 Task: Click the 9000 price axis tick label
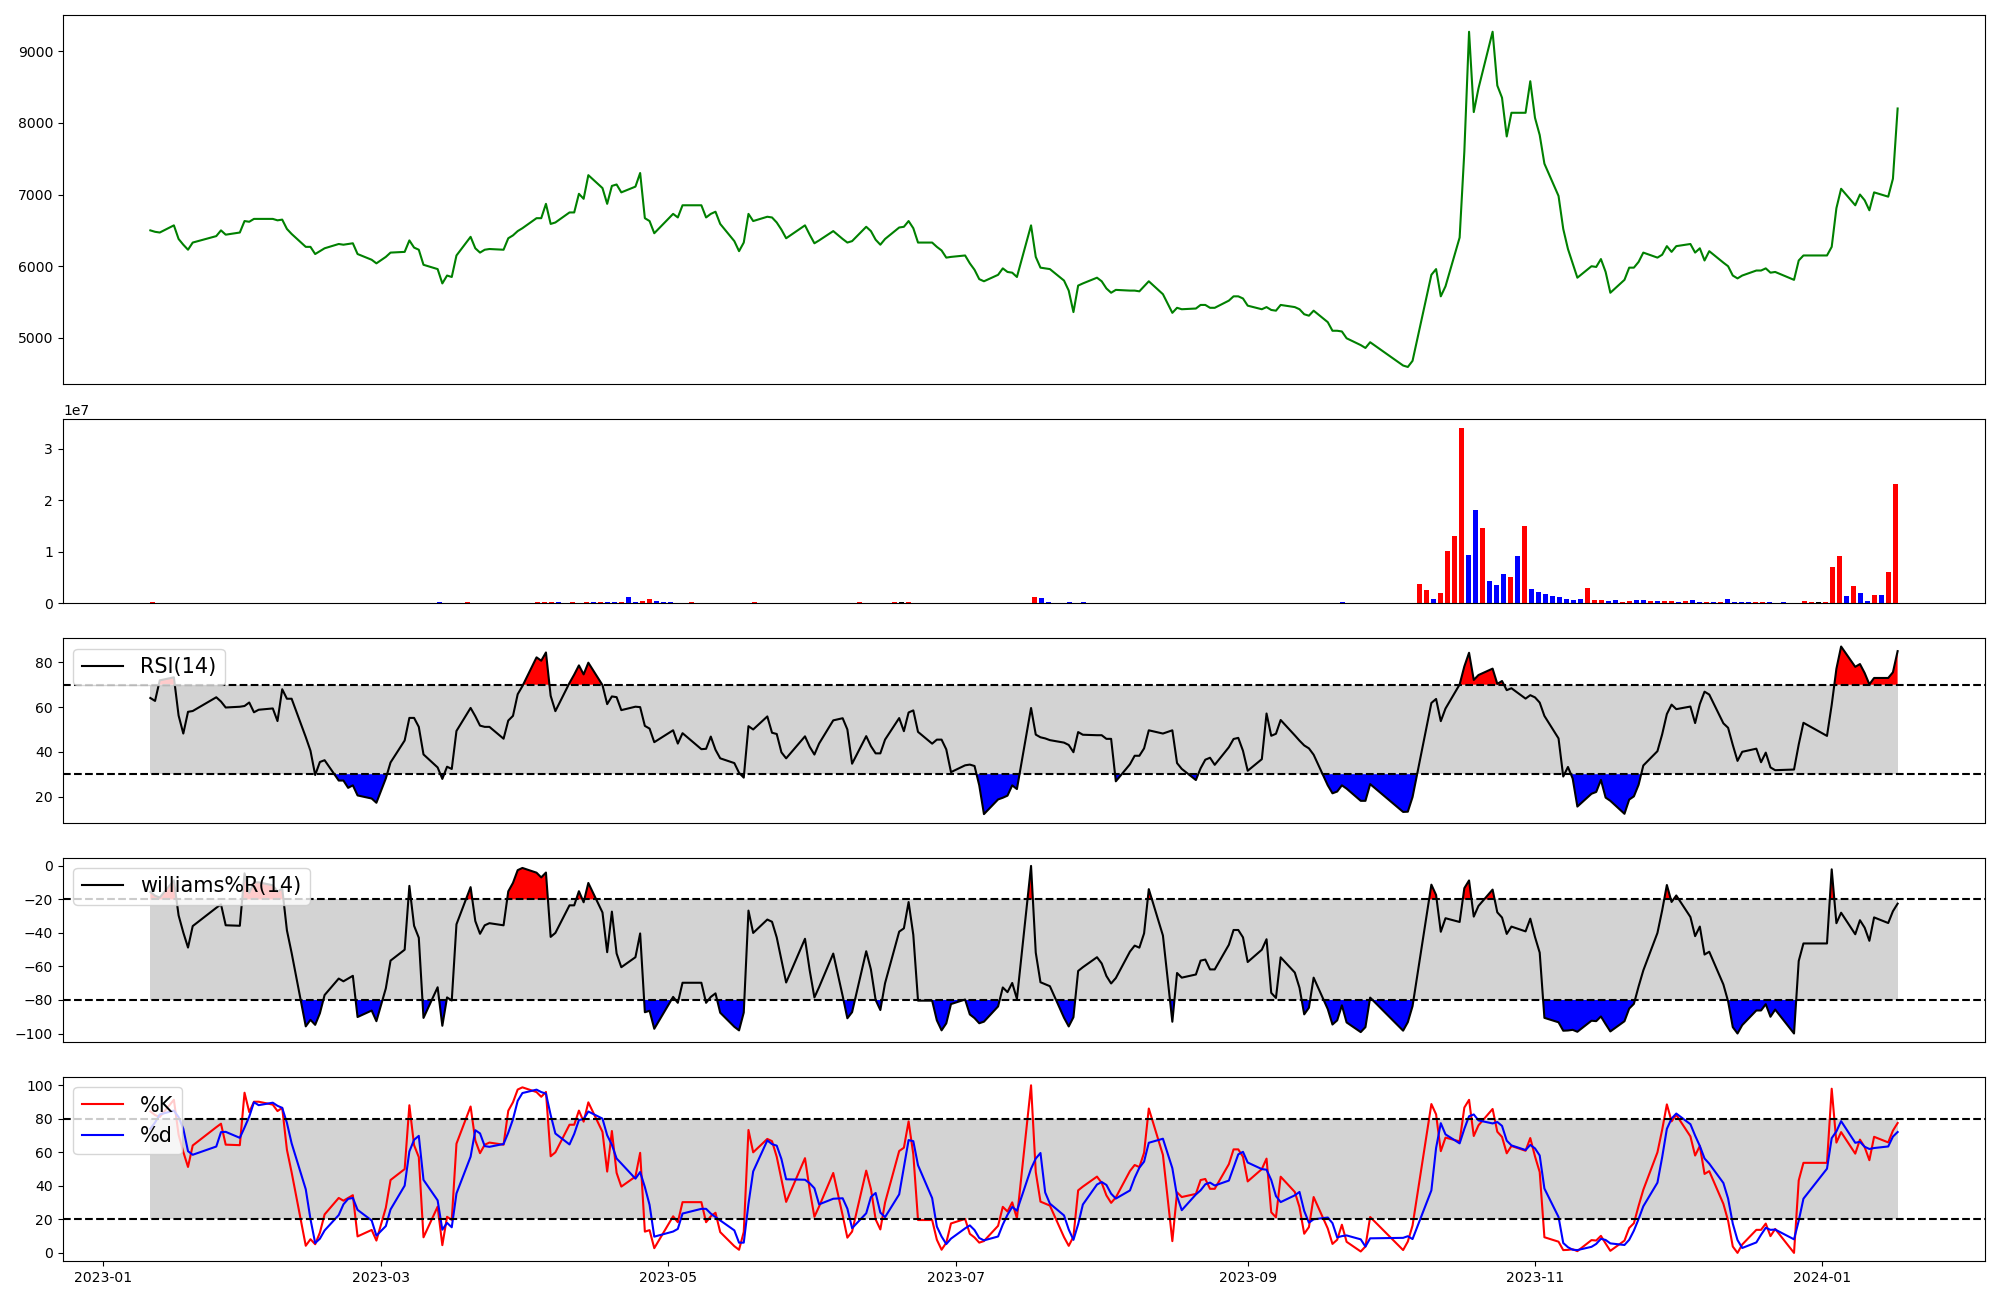tap(36, 52)
